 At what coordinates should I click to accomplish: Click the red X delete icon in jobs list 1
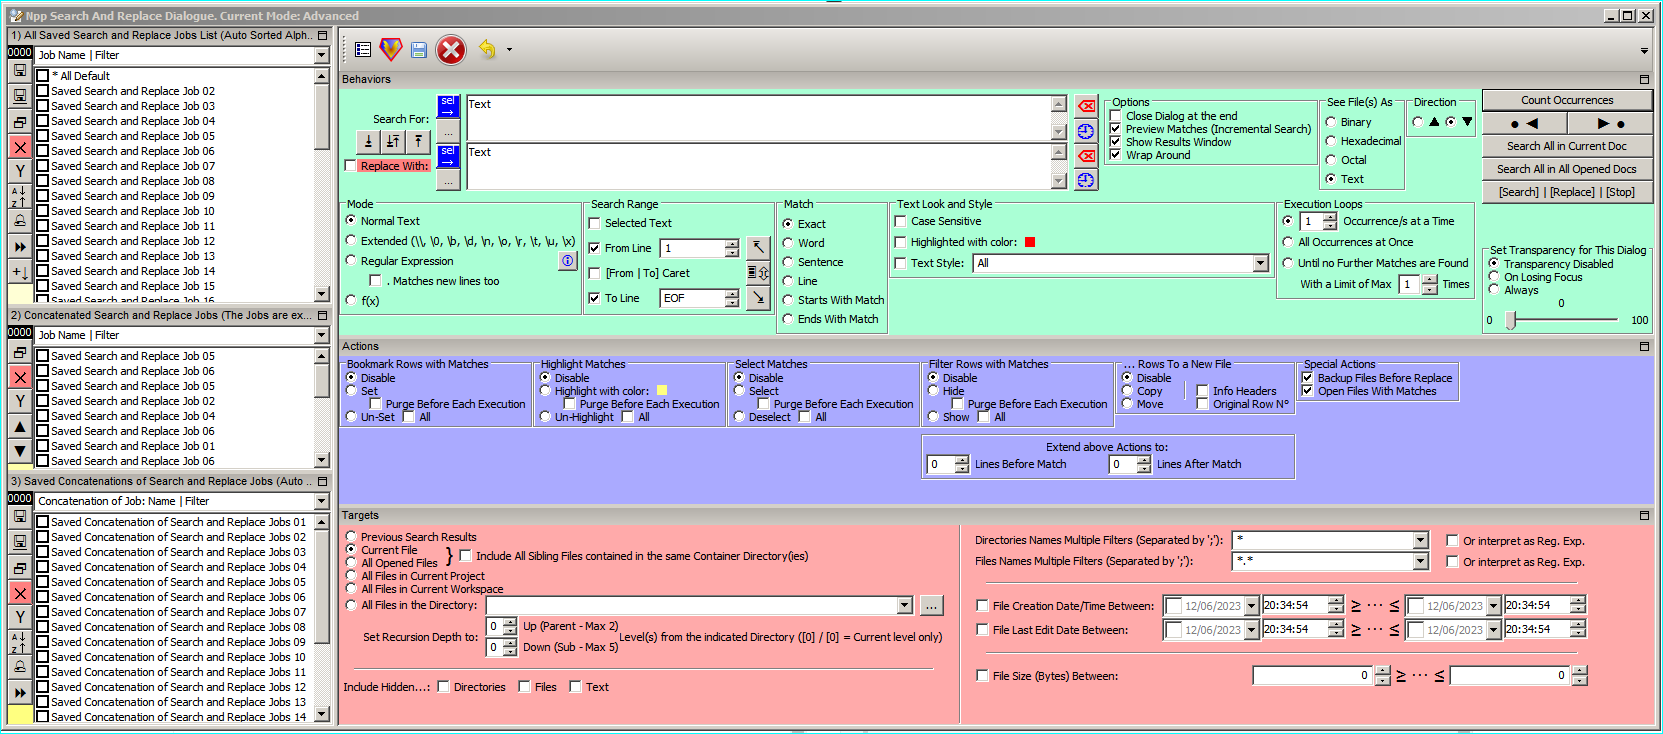20,147
